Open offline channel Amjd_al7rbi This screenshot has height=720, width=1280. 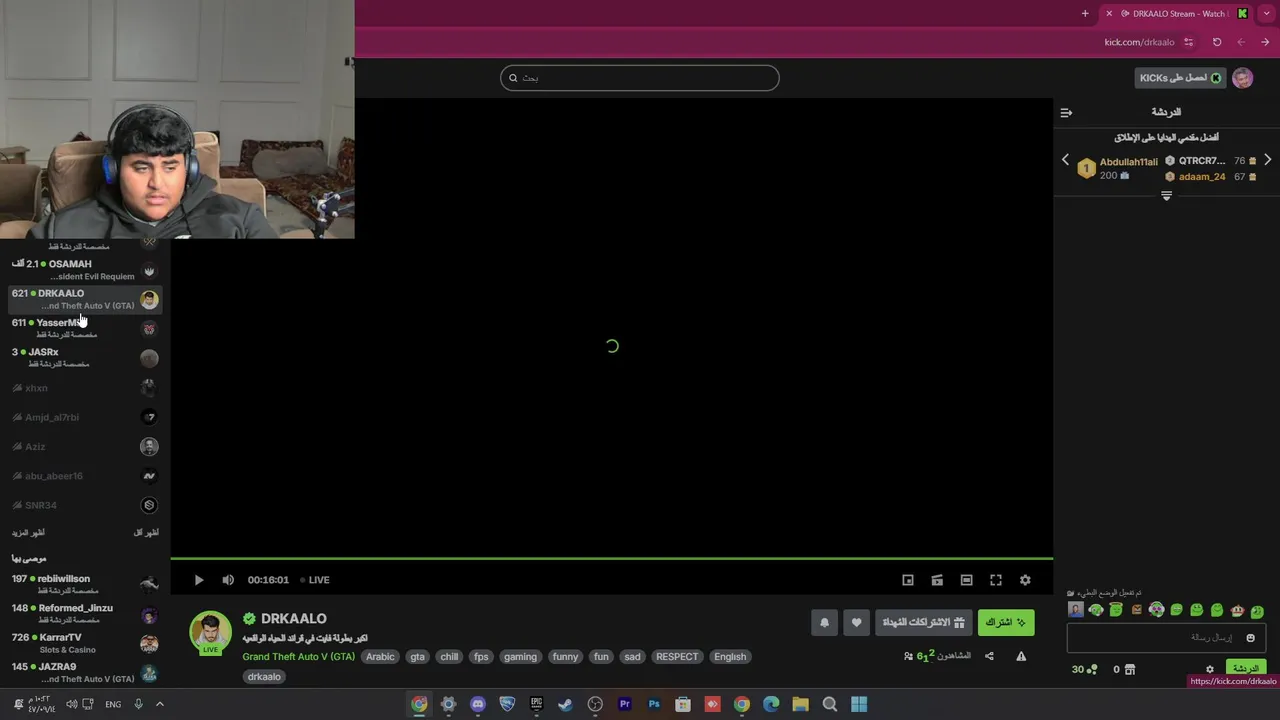click(x=85, y=417)
